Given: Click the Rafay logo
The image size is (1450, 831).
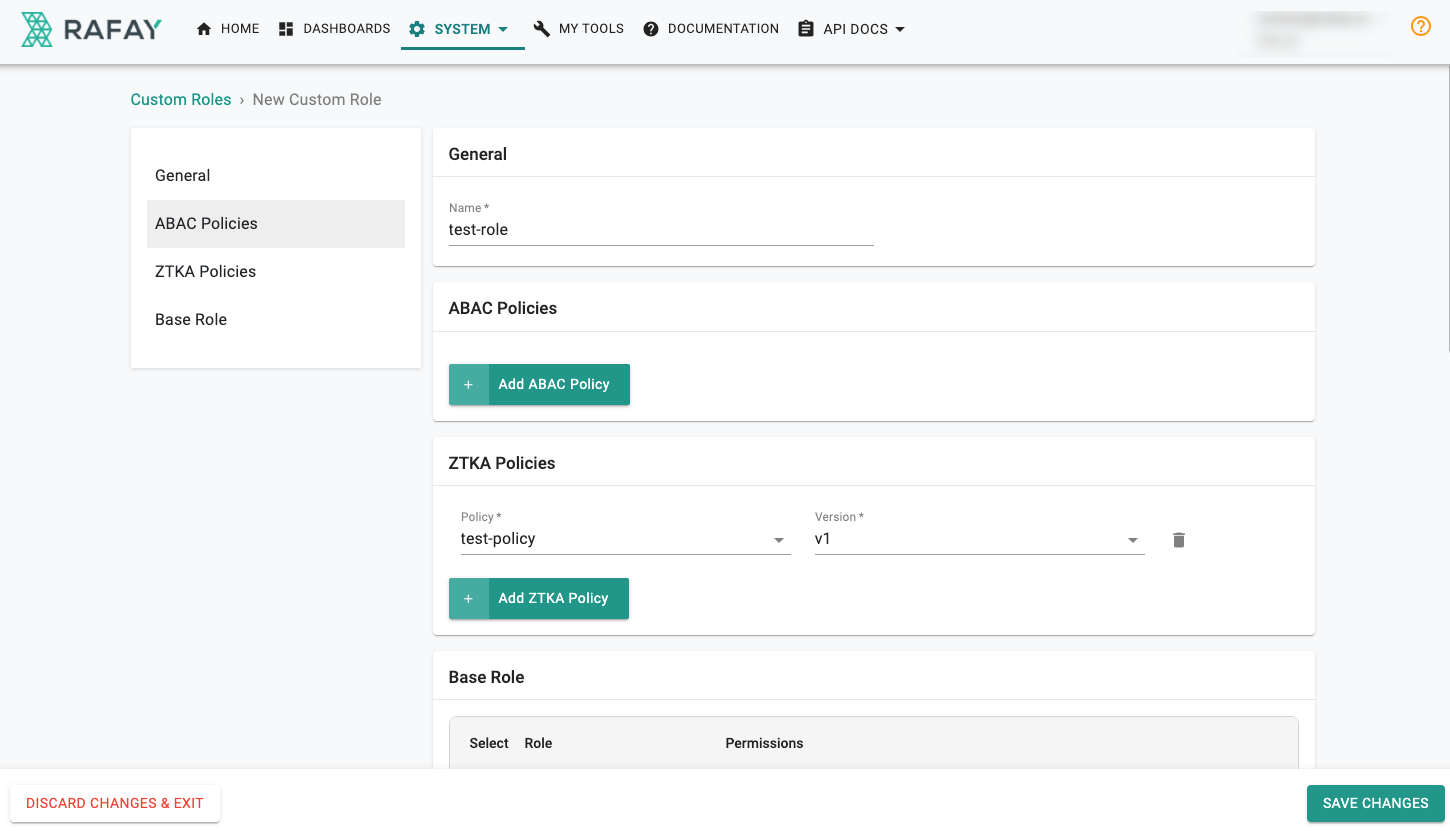Looking at the screenshot, I should pyautogui.click(x=91, y=30).
